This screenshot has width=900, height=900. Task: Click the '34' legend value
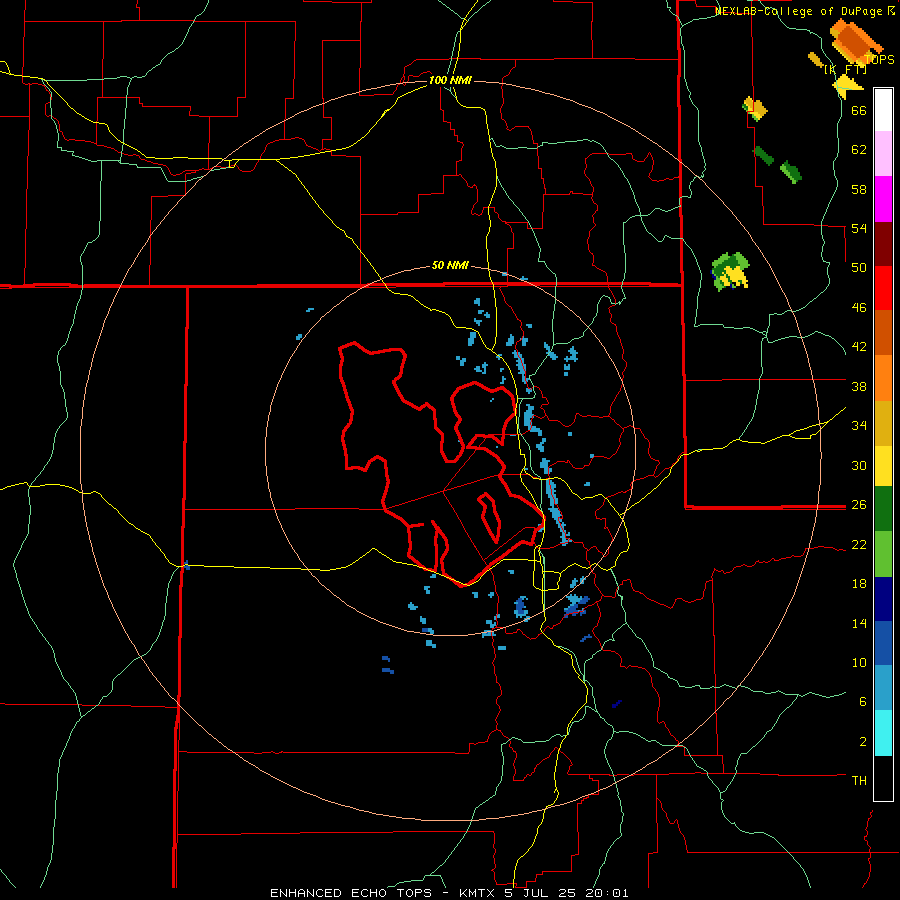[x=859, y=425]
